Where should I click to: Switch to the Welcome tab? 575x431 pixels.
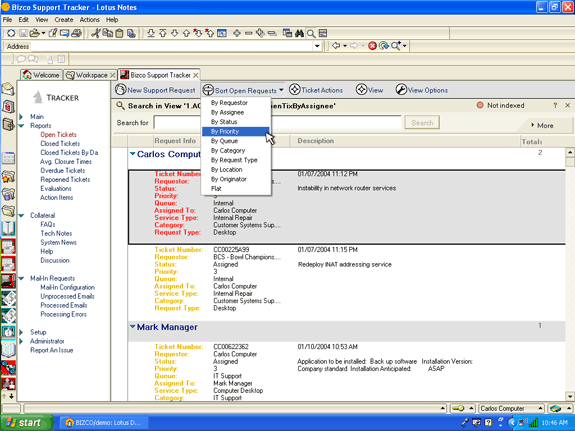(41, 75)
